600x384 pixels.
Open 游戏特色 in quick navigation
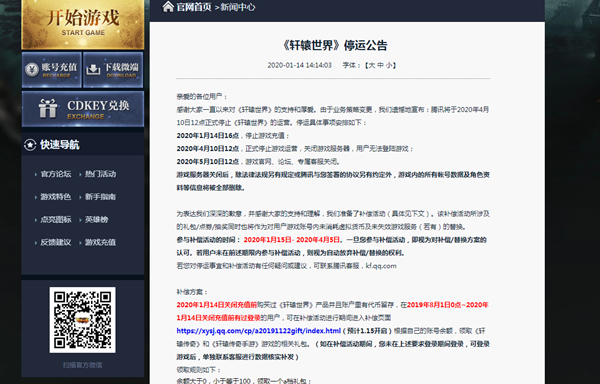[x=56, y=197]
